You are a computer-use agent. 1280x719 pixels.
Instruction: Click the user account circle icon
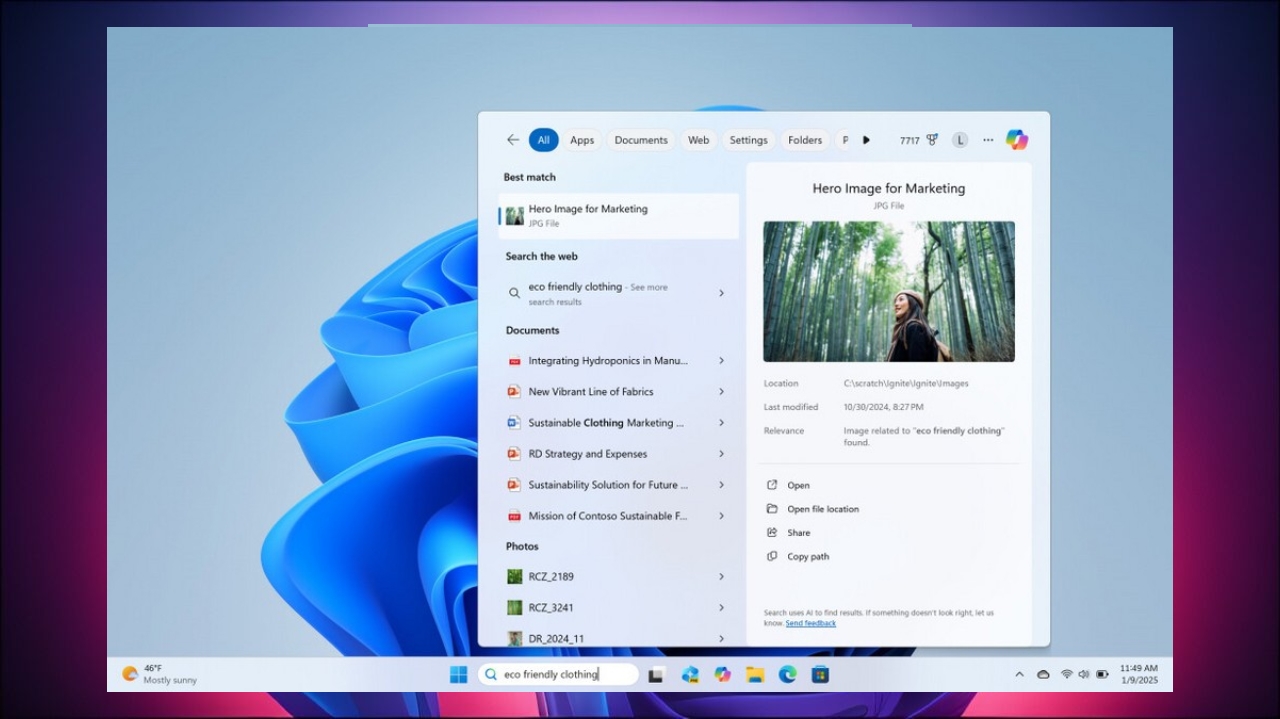tap(959, 140)
